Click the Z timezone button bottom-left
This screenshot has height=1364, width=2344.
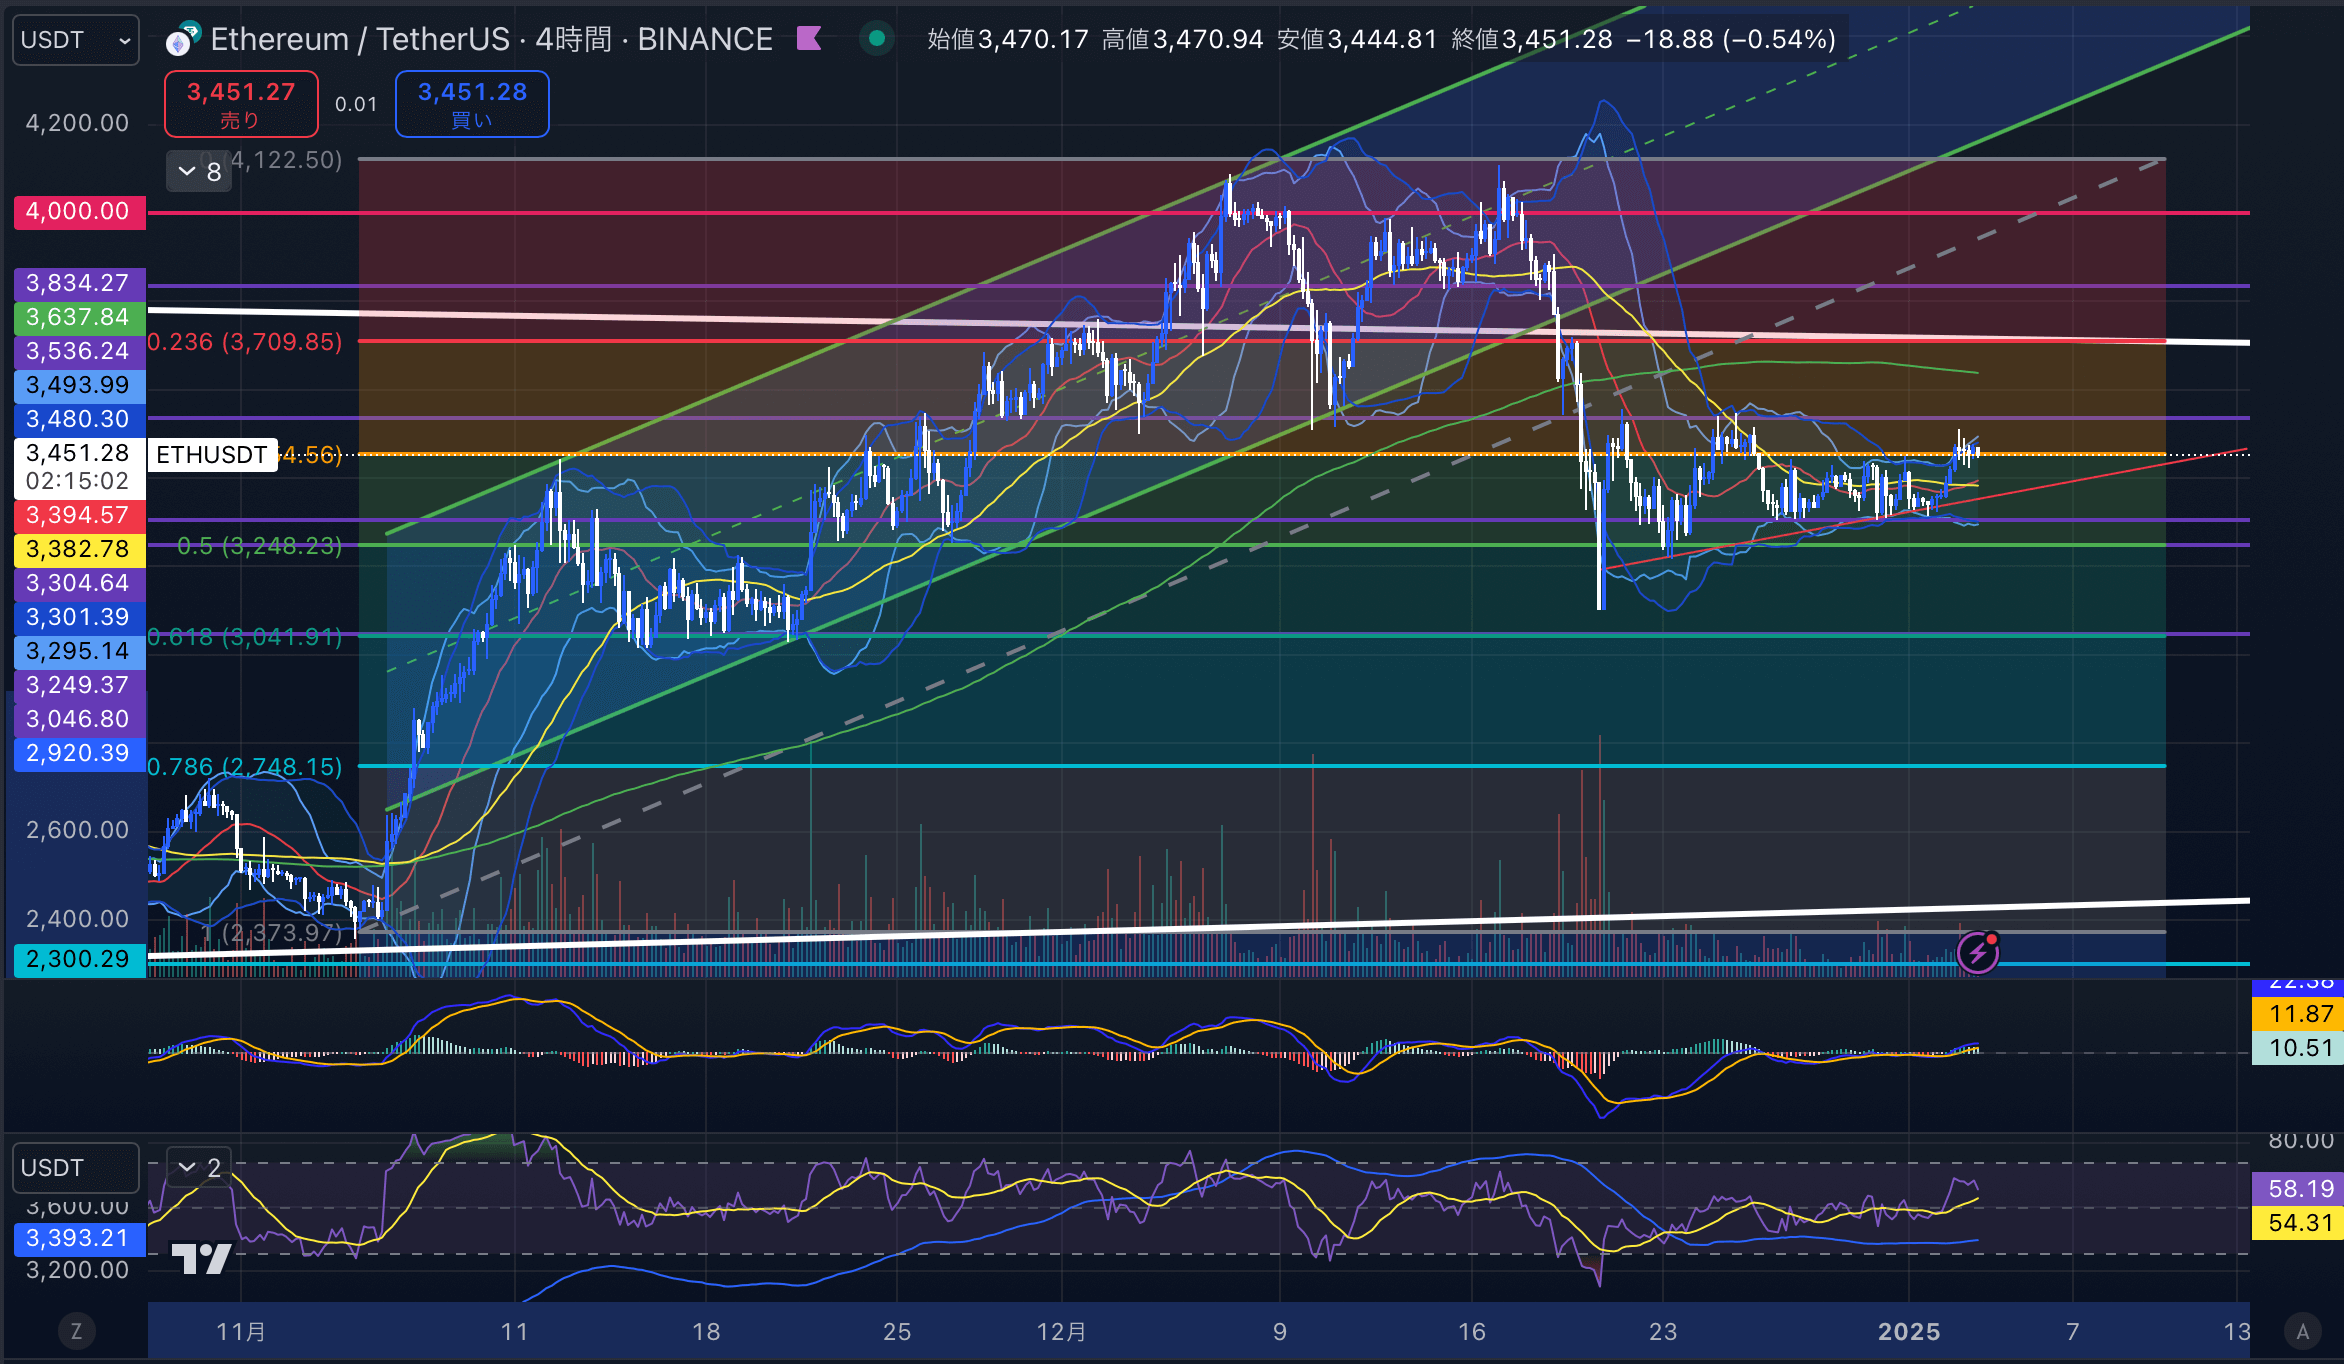point(76,1331)
